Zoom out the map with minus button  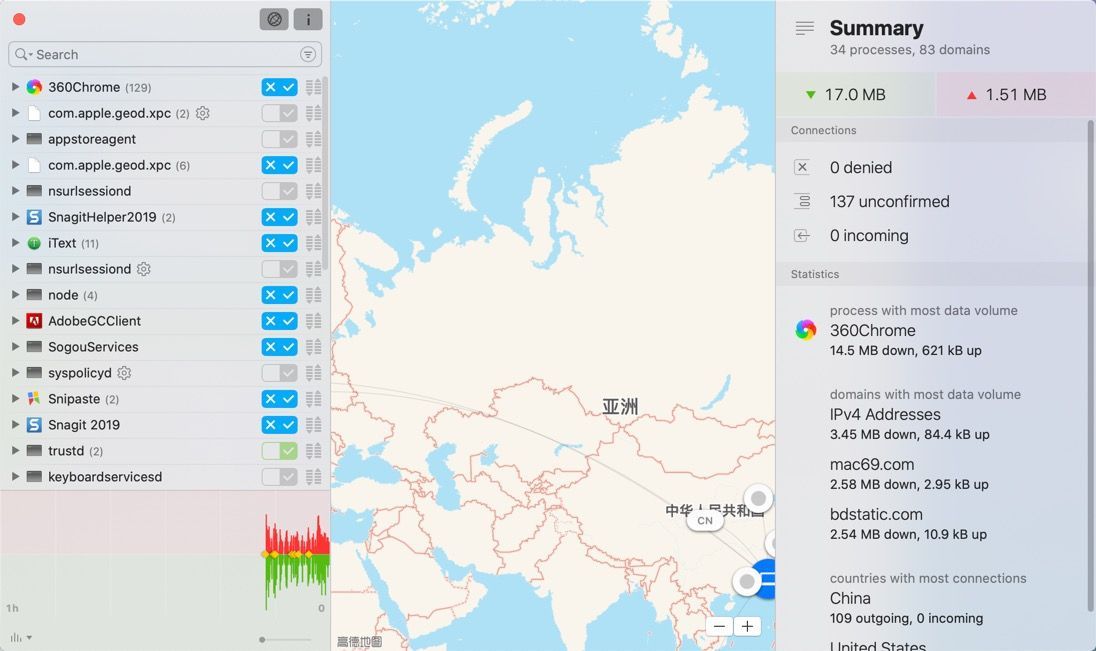[x=719, y=626]
